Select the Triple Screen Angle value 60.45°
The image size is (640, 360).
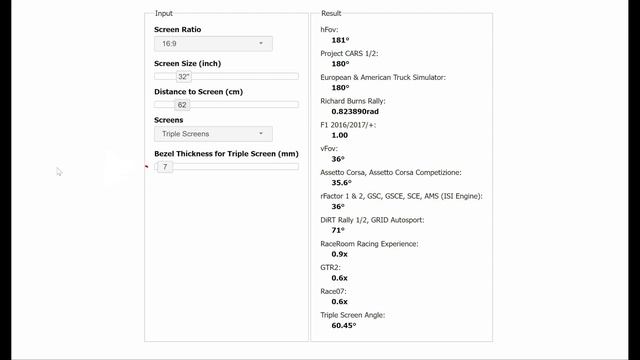tap(344, 325)
